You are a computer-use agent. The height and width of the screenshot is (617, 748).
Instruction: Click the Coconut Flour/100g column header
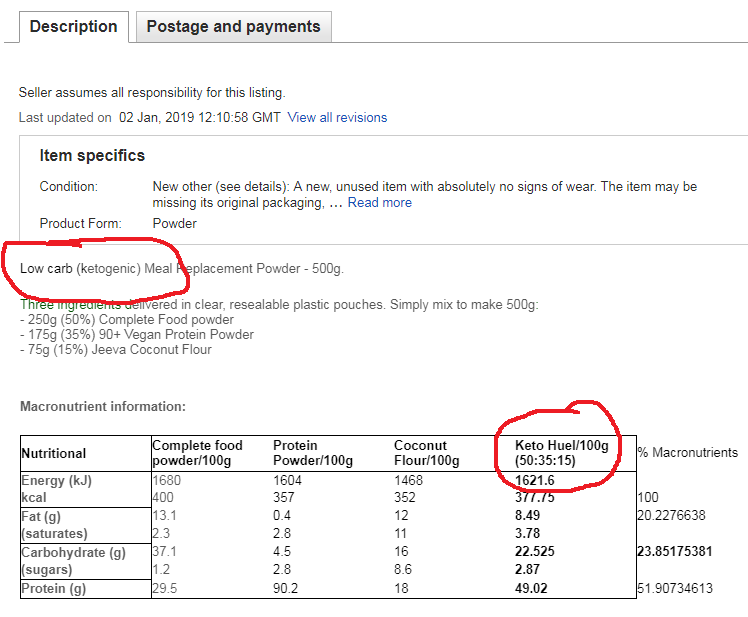427,453
